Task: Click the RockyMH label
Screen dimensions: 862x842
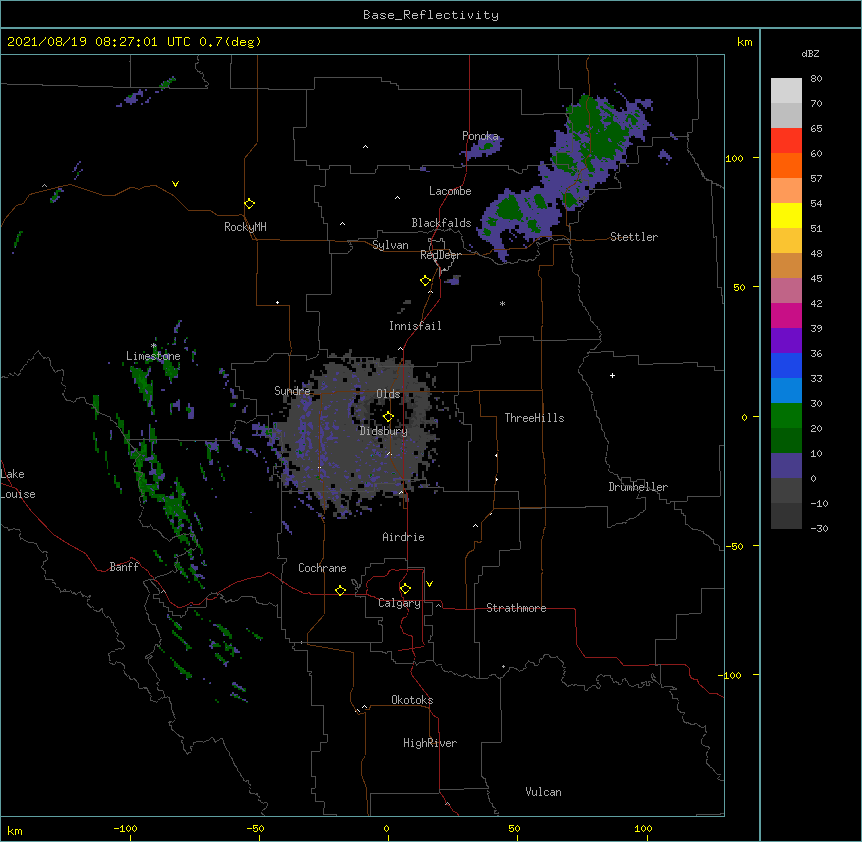Action: [x=245, y=227]
